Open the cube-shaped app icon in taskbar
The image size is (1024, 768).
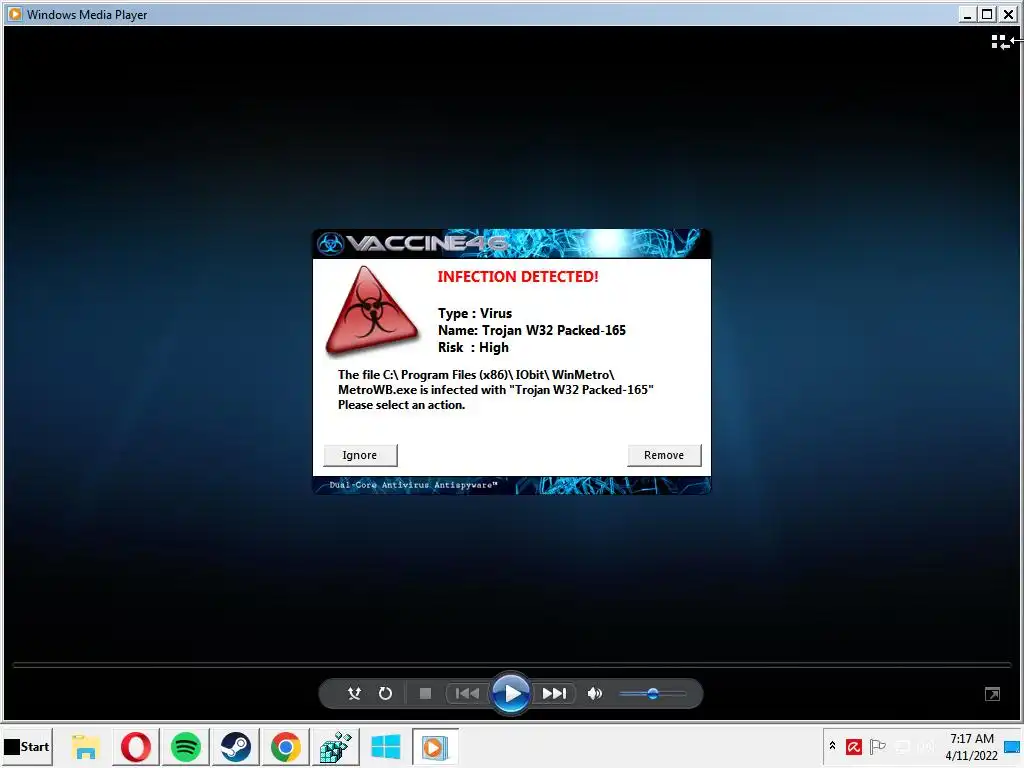point(336,746)
